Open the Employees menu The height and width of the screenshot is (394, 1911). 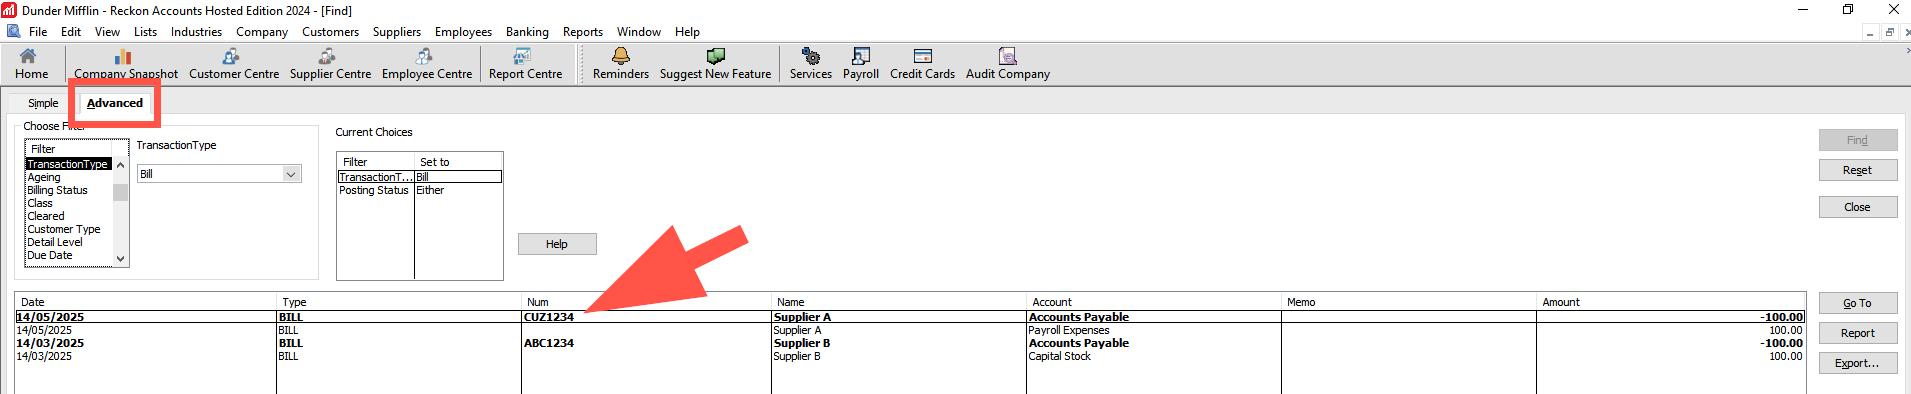pos(463,32)
